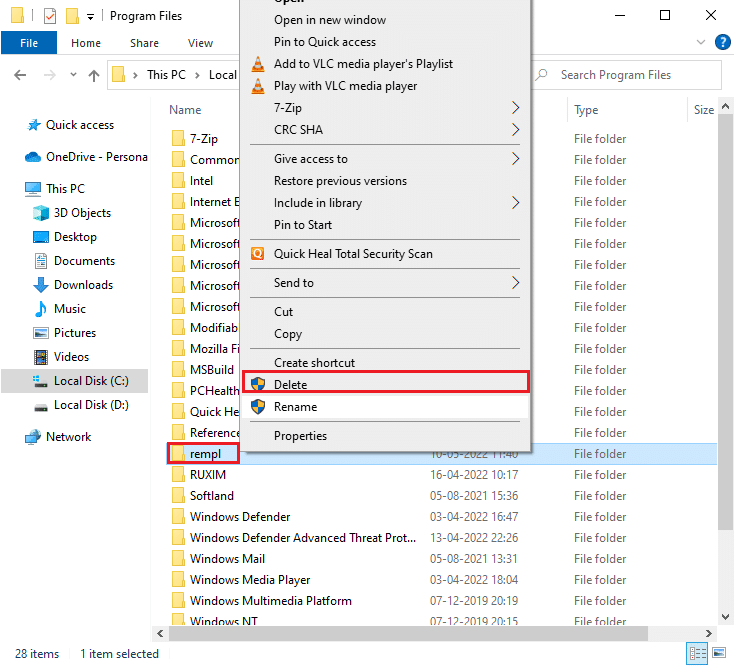This screenshot has width=735, height=666.
Task: Click the chevron after This PC in the address bar
Action: tap(197, 75)
